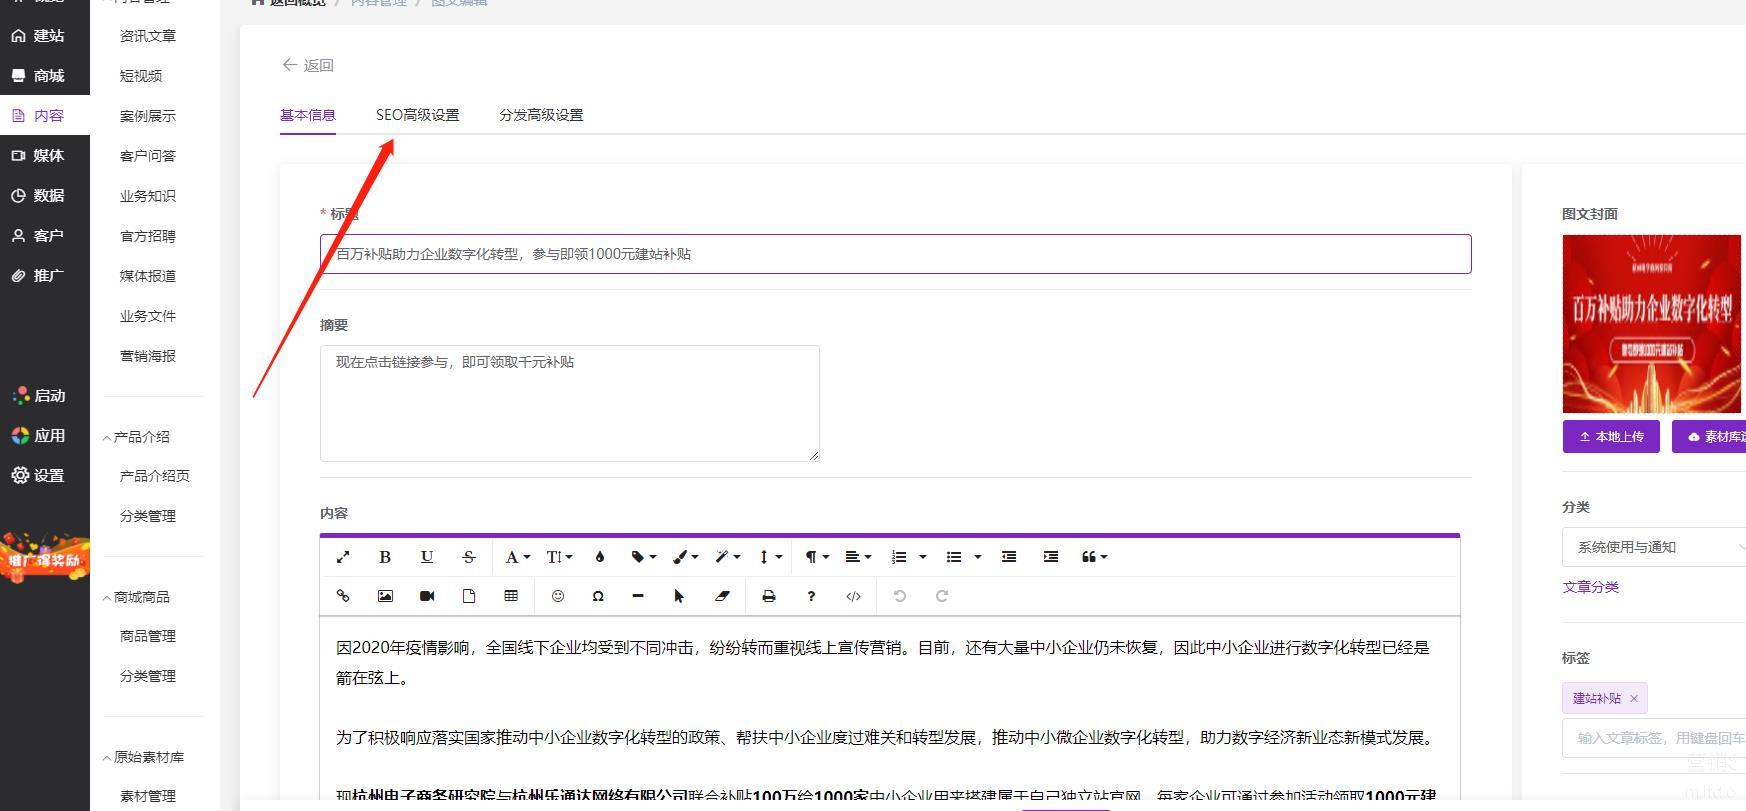1746x811 pixels.
Task: Open the text color droplet picker
Action: [x=600, y=557]
